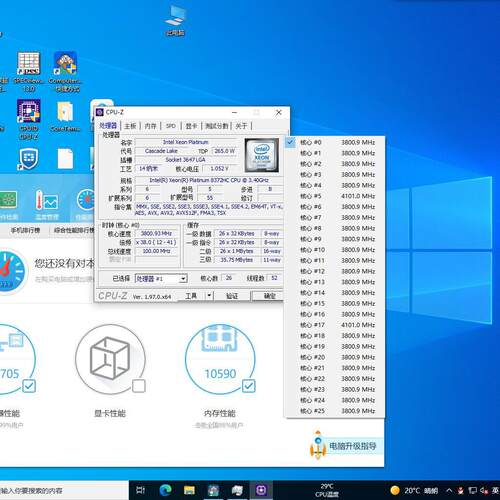Click the multiplier field x 38.0 (12 - 41)
This screenshot has width=500, height=500.
[x=156, y=242]
